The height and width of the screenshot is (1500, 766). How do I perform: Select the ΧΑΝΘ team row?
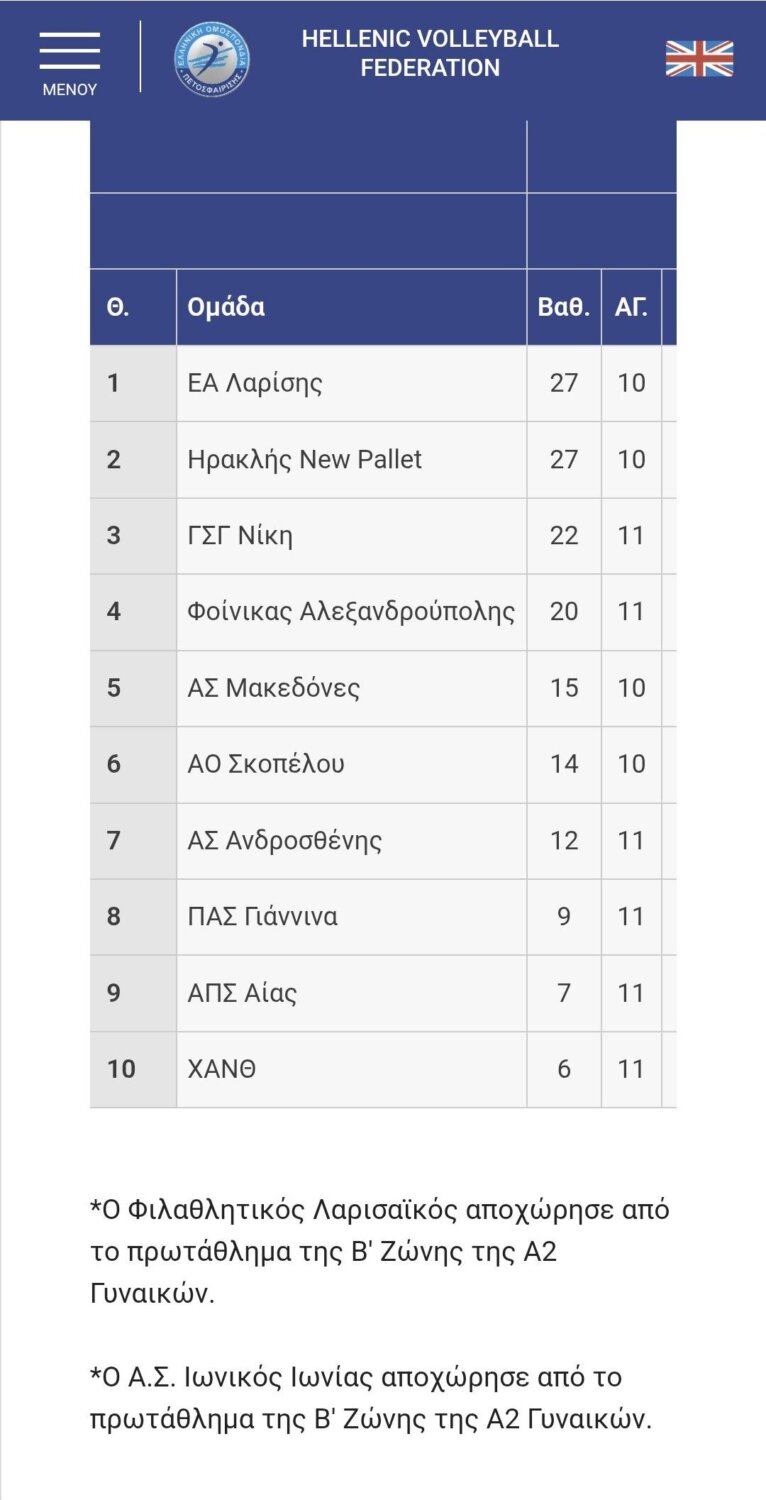pyautogui.click(x=222, y=1069)
